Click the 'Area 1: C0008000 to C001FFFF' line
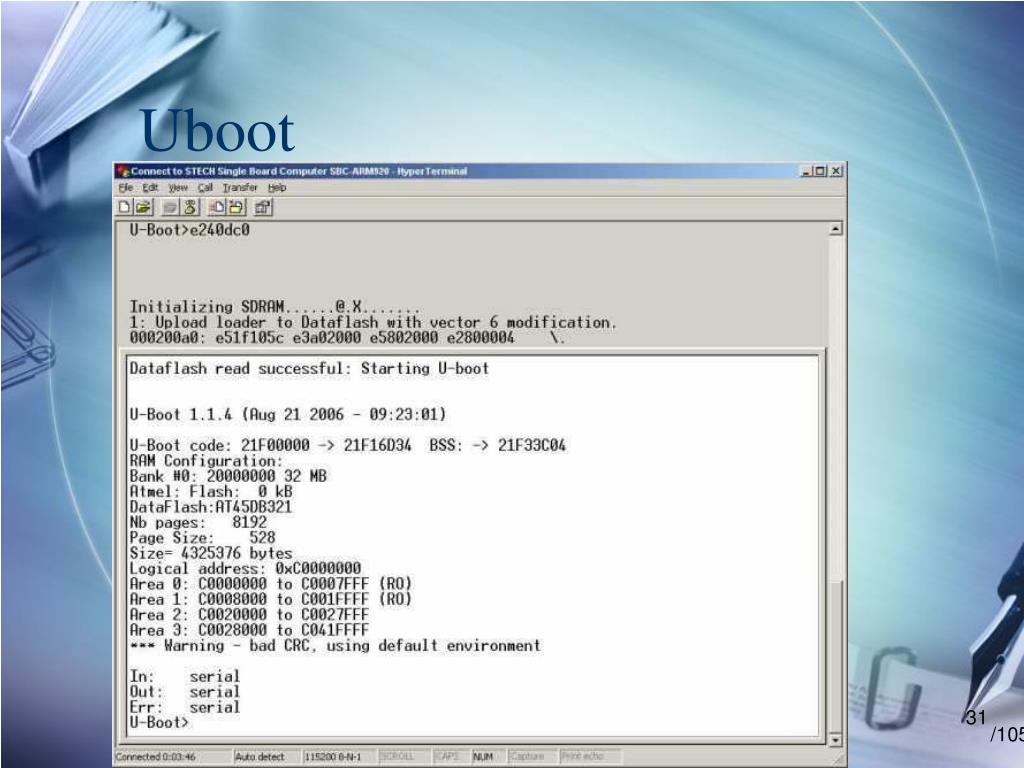 (271, 599)
